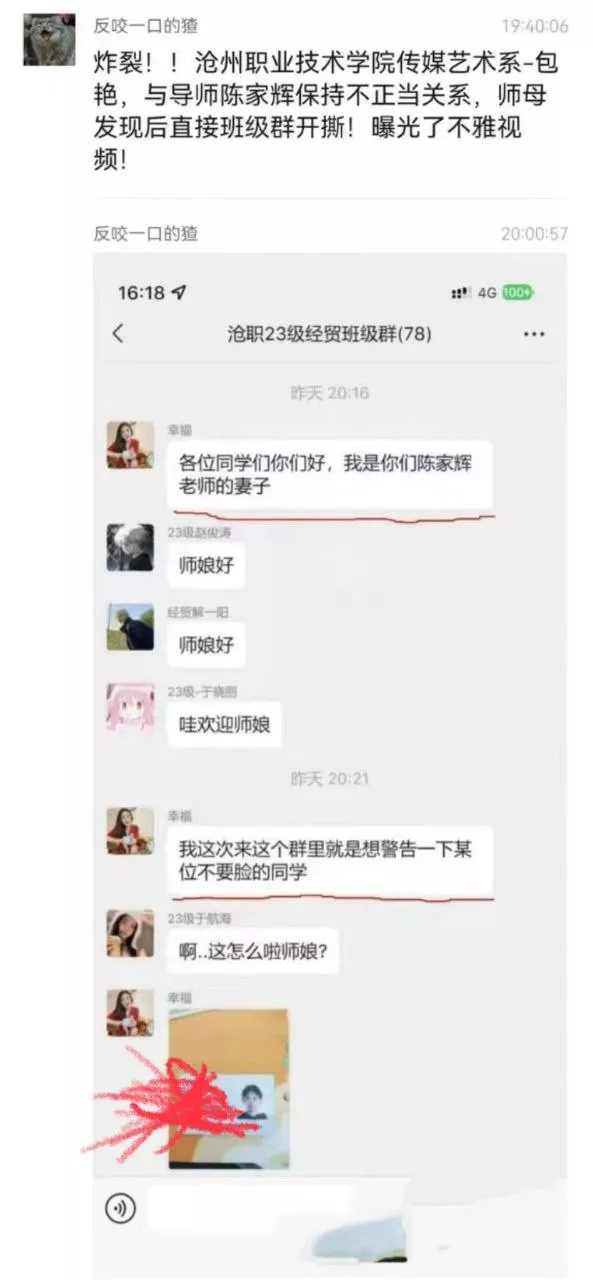Tap 23级-于晓恩's pink anime avatar
The height and width of the screenshot is (1280, 593).
pos(130,707)
